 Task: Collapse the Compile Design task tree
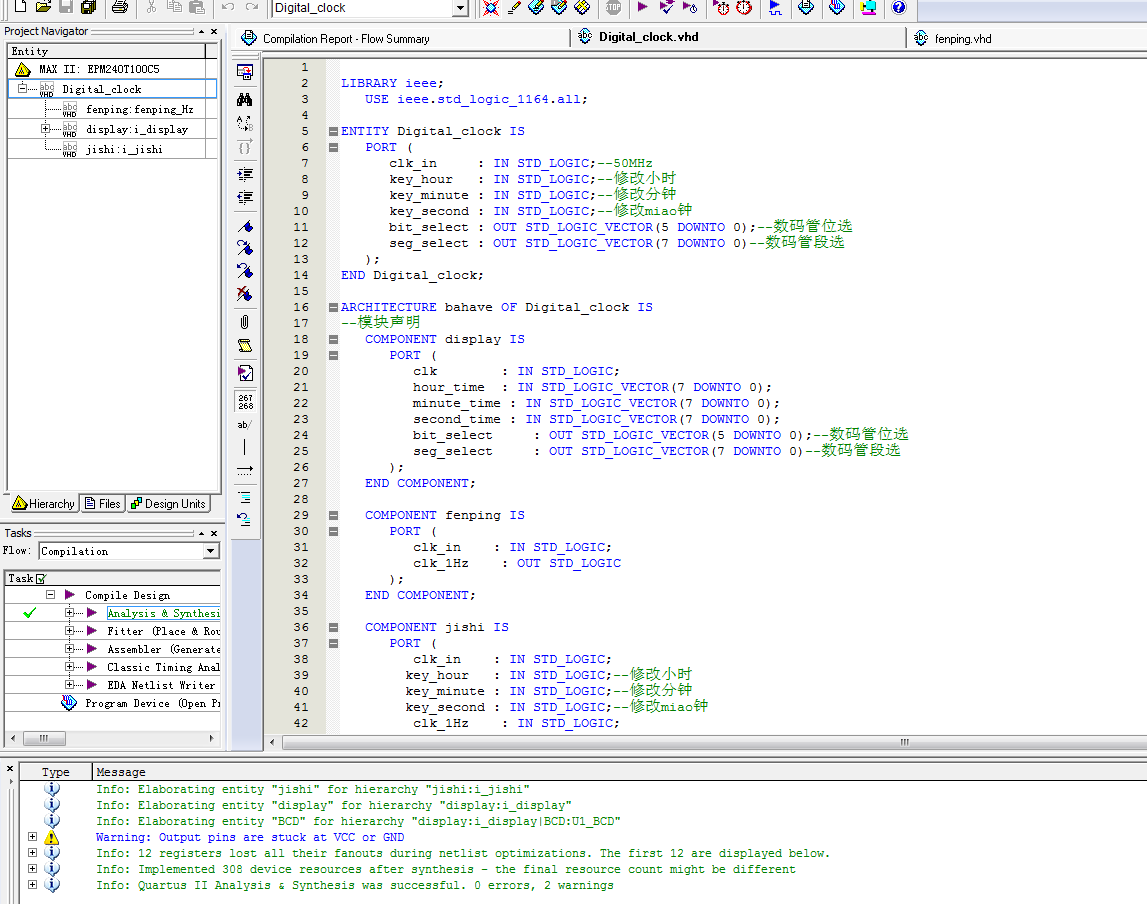click(x=50, y=595)
